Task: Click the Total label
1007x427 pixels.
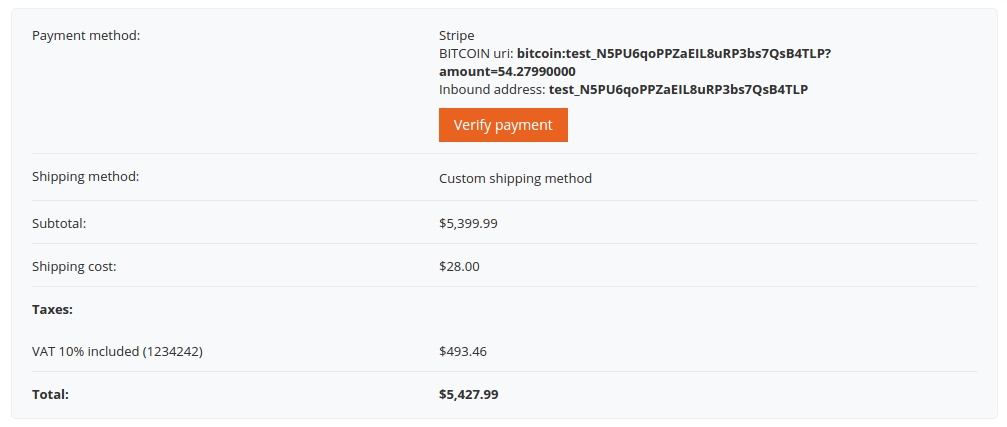Action: point(50,394)
